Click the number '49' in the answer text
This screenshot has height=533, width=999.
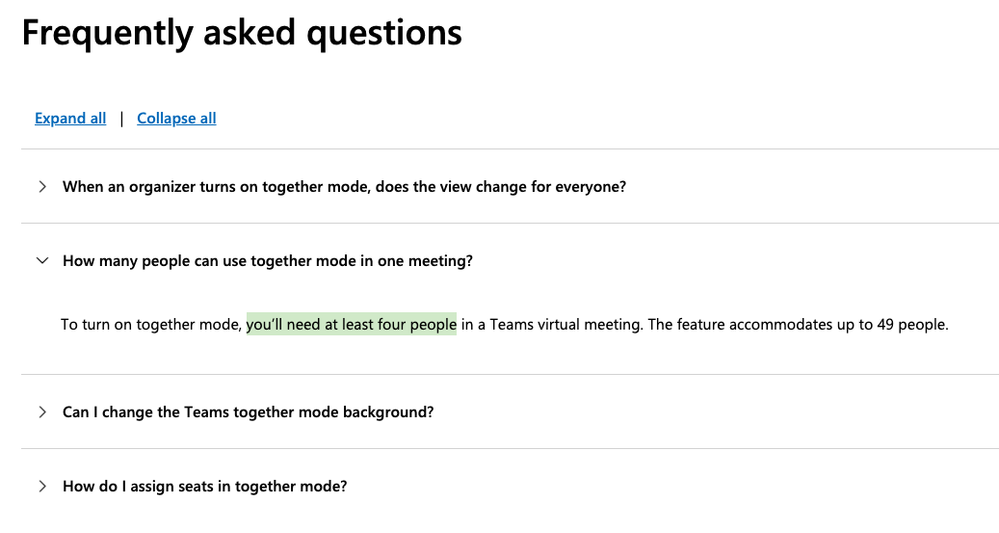885,325
